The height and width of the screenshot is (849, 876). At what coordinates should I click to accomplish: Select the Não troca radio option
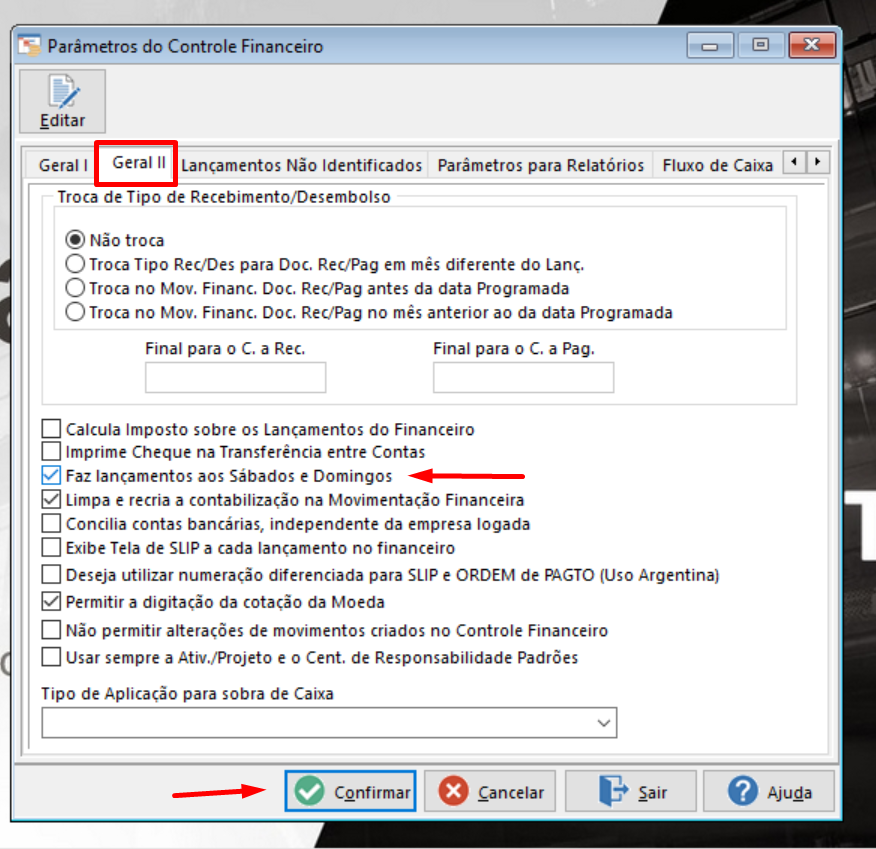tap(75, 240)
